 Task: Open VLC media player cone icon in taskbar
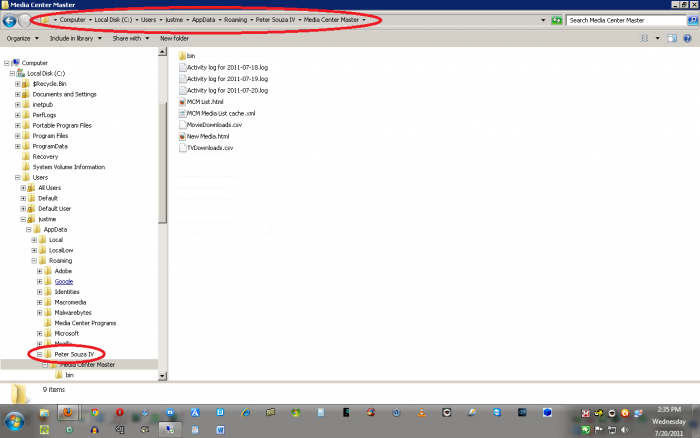[421, 413]
